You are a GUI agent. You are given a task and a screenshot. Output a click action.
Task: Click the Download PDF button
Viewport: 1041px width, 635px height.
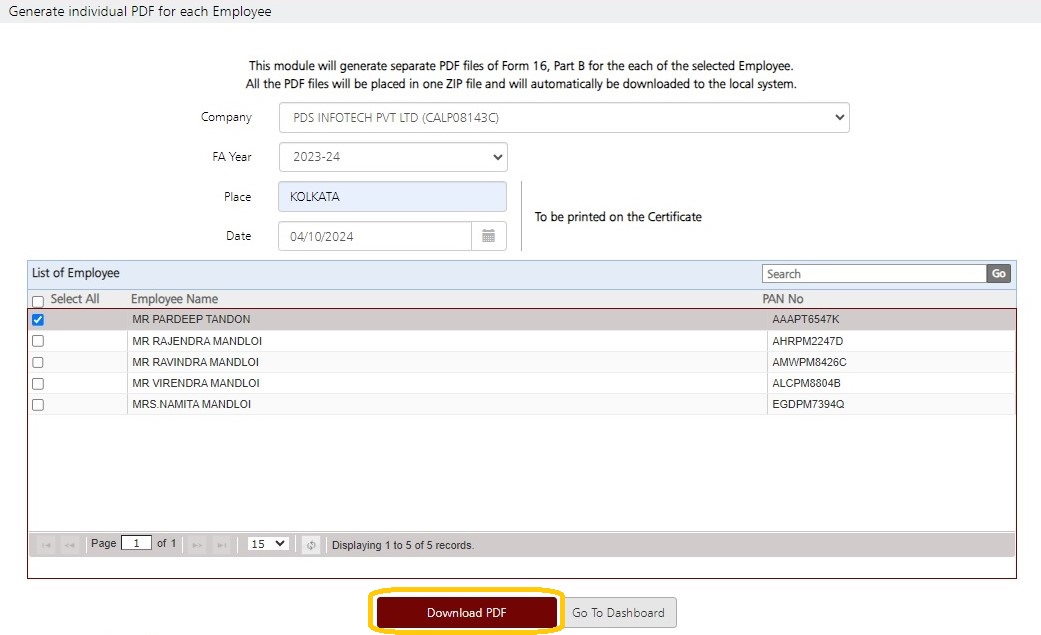(x=467, y=612)
